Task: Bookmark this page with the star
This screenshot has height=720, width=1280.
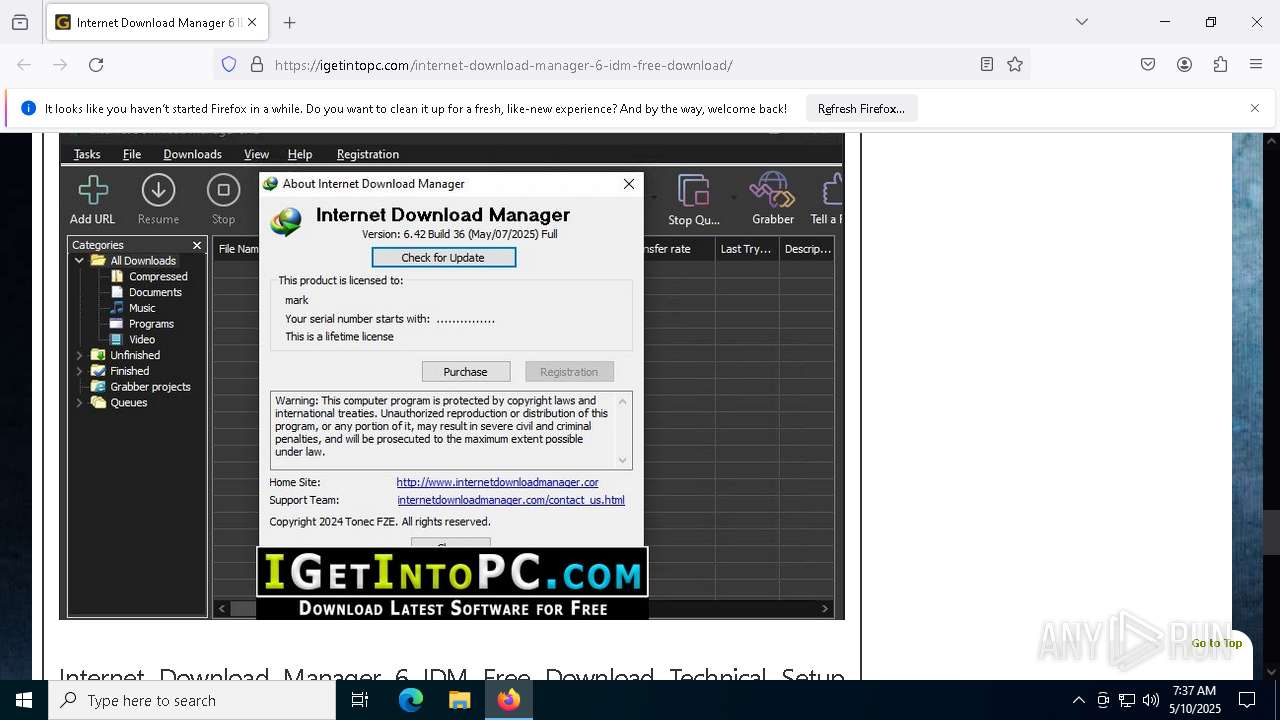Action: point(1015,65)
